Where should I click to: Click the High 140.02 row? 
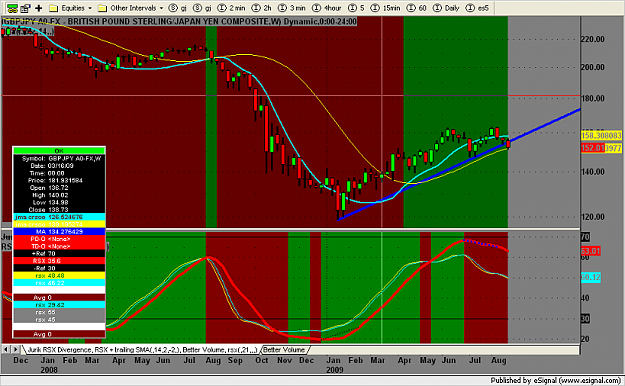pyautogui.click(x=59, y=195)
